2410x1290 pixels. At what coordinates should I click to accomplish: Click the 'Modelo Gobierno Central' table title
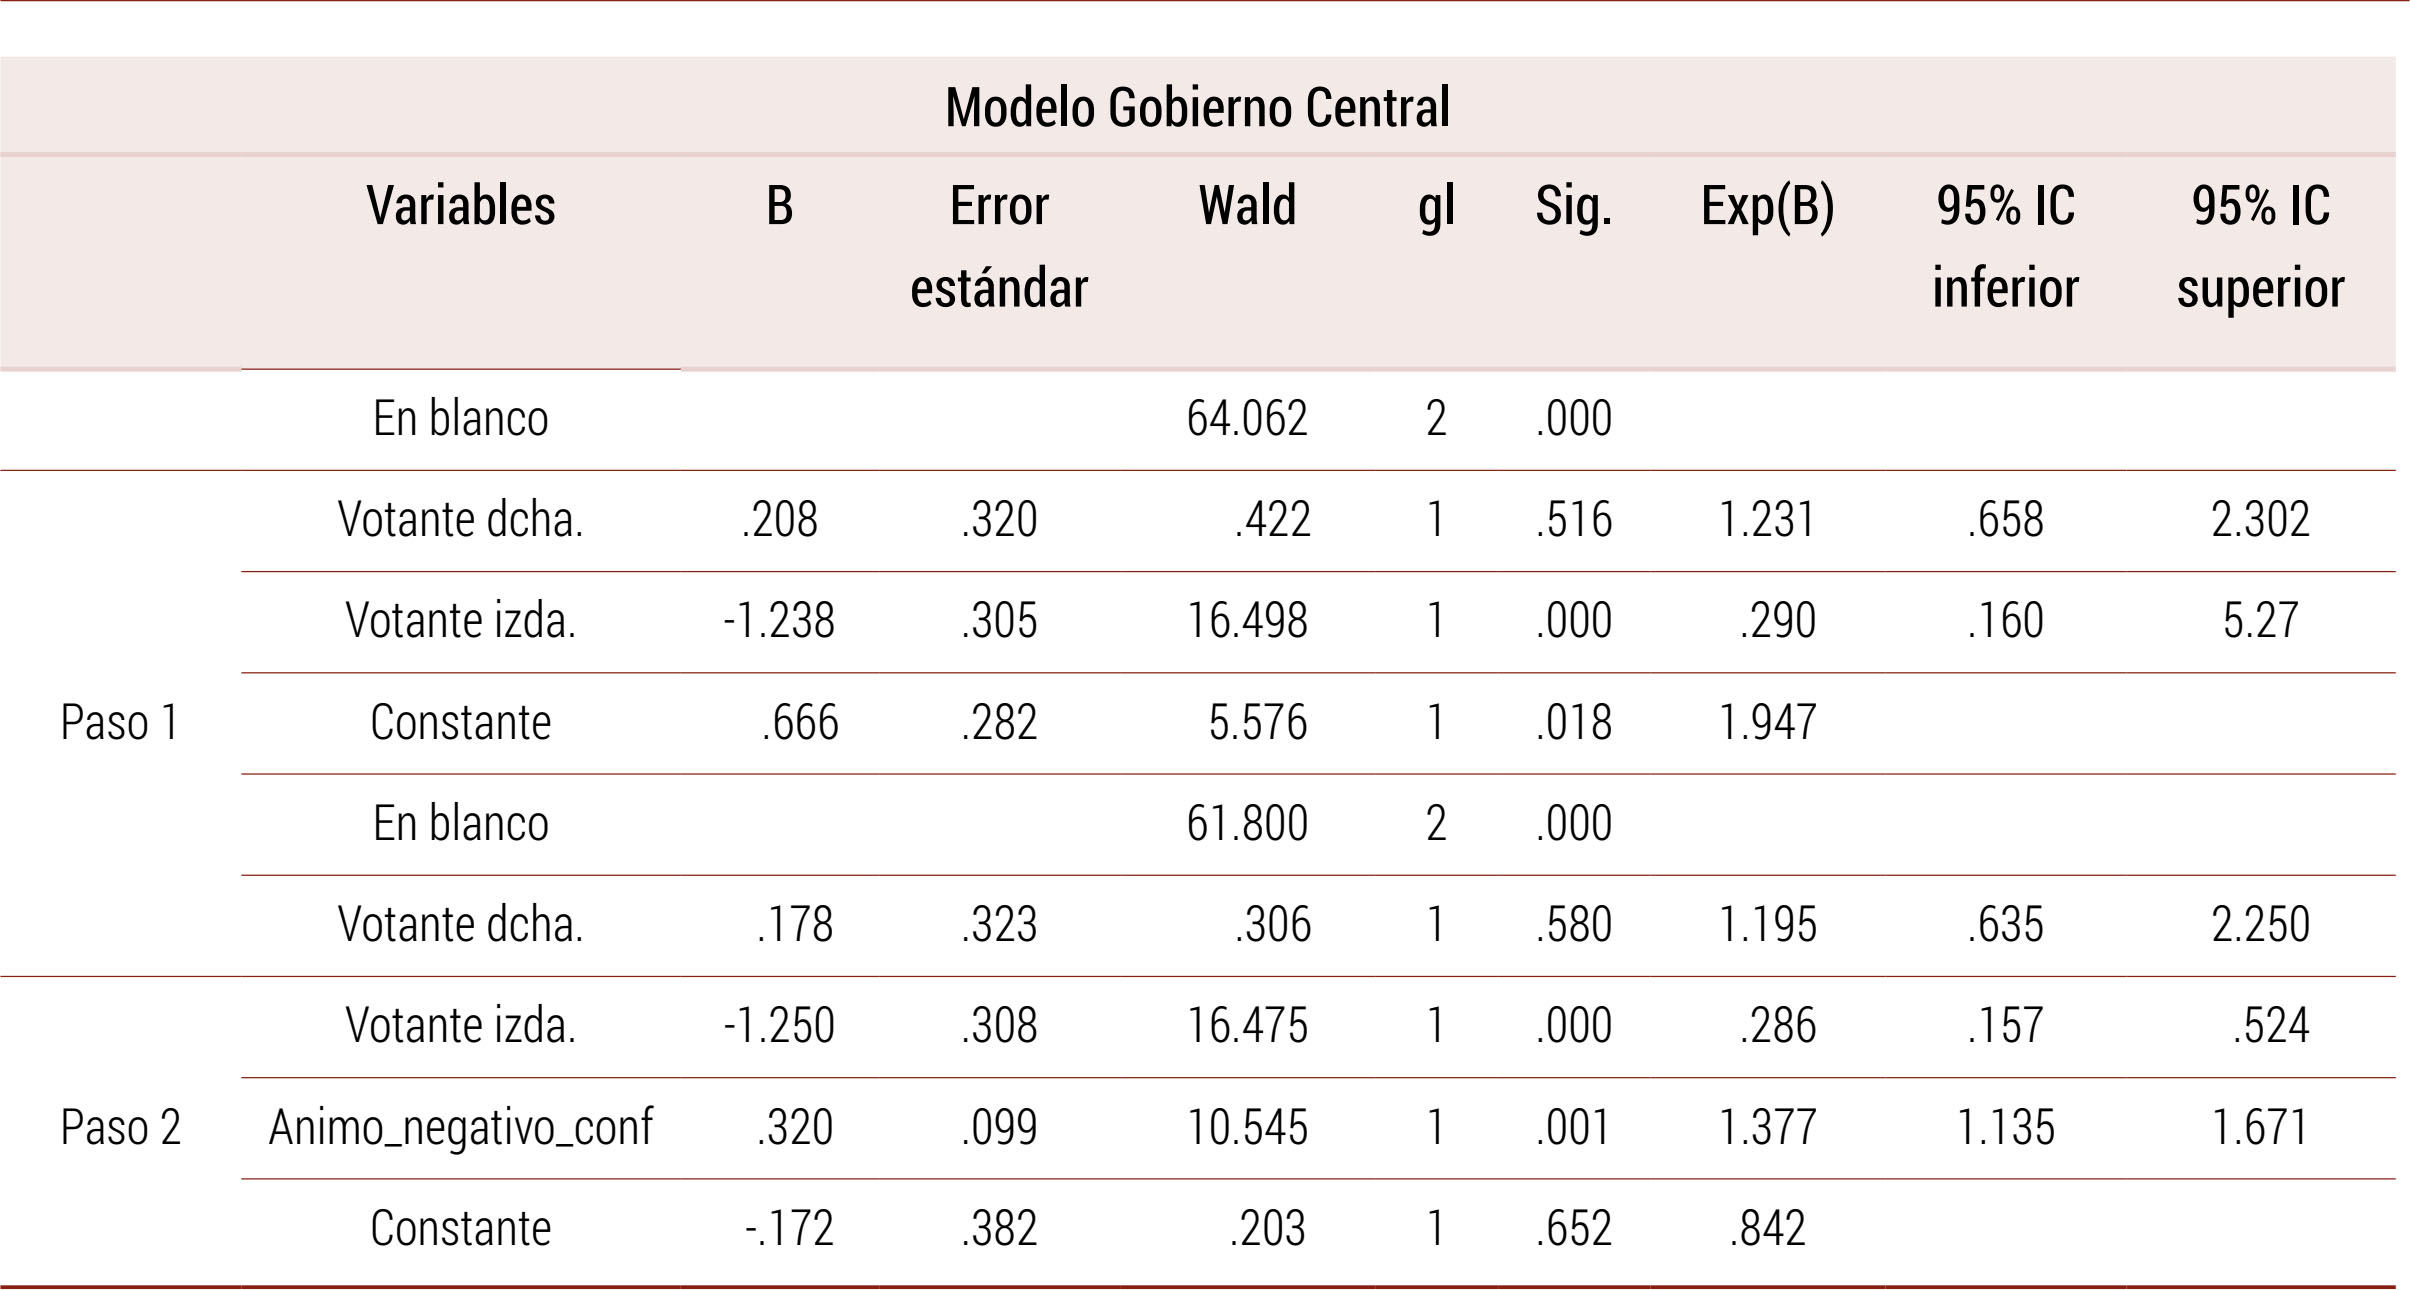(x=1197, y=108)
